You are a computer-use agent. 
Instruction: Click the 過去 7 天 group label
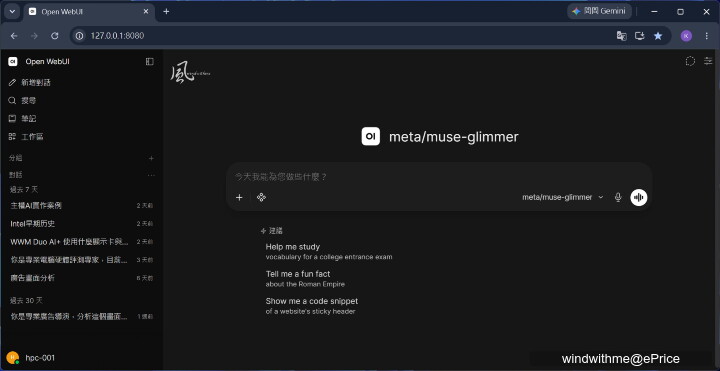tap(24, 189)
